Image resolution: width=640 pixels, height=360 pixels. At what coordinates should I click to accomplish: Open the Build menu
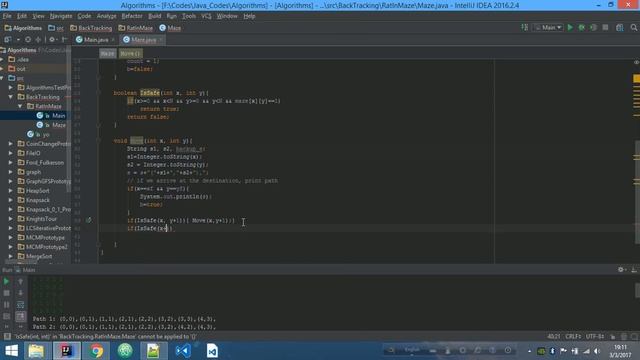(x=154, y=16)
